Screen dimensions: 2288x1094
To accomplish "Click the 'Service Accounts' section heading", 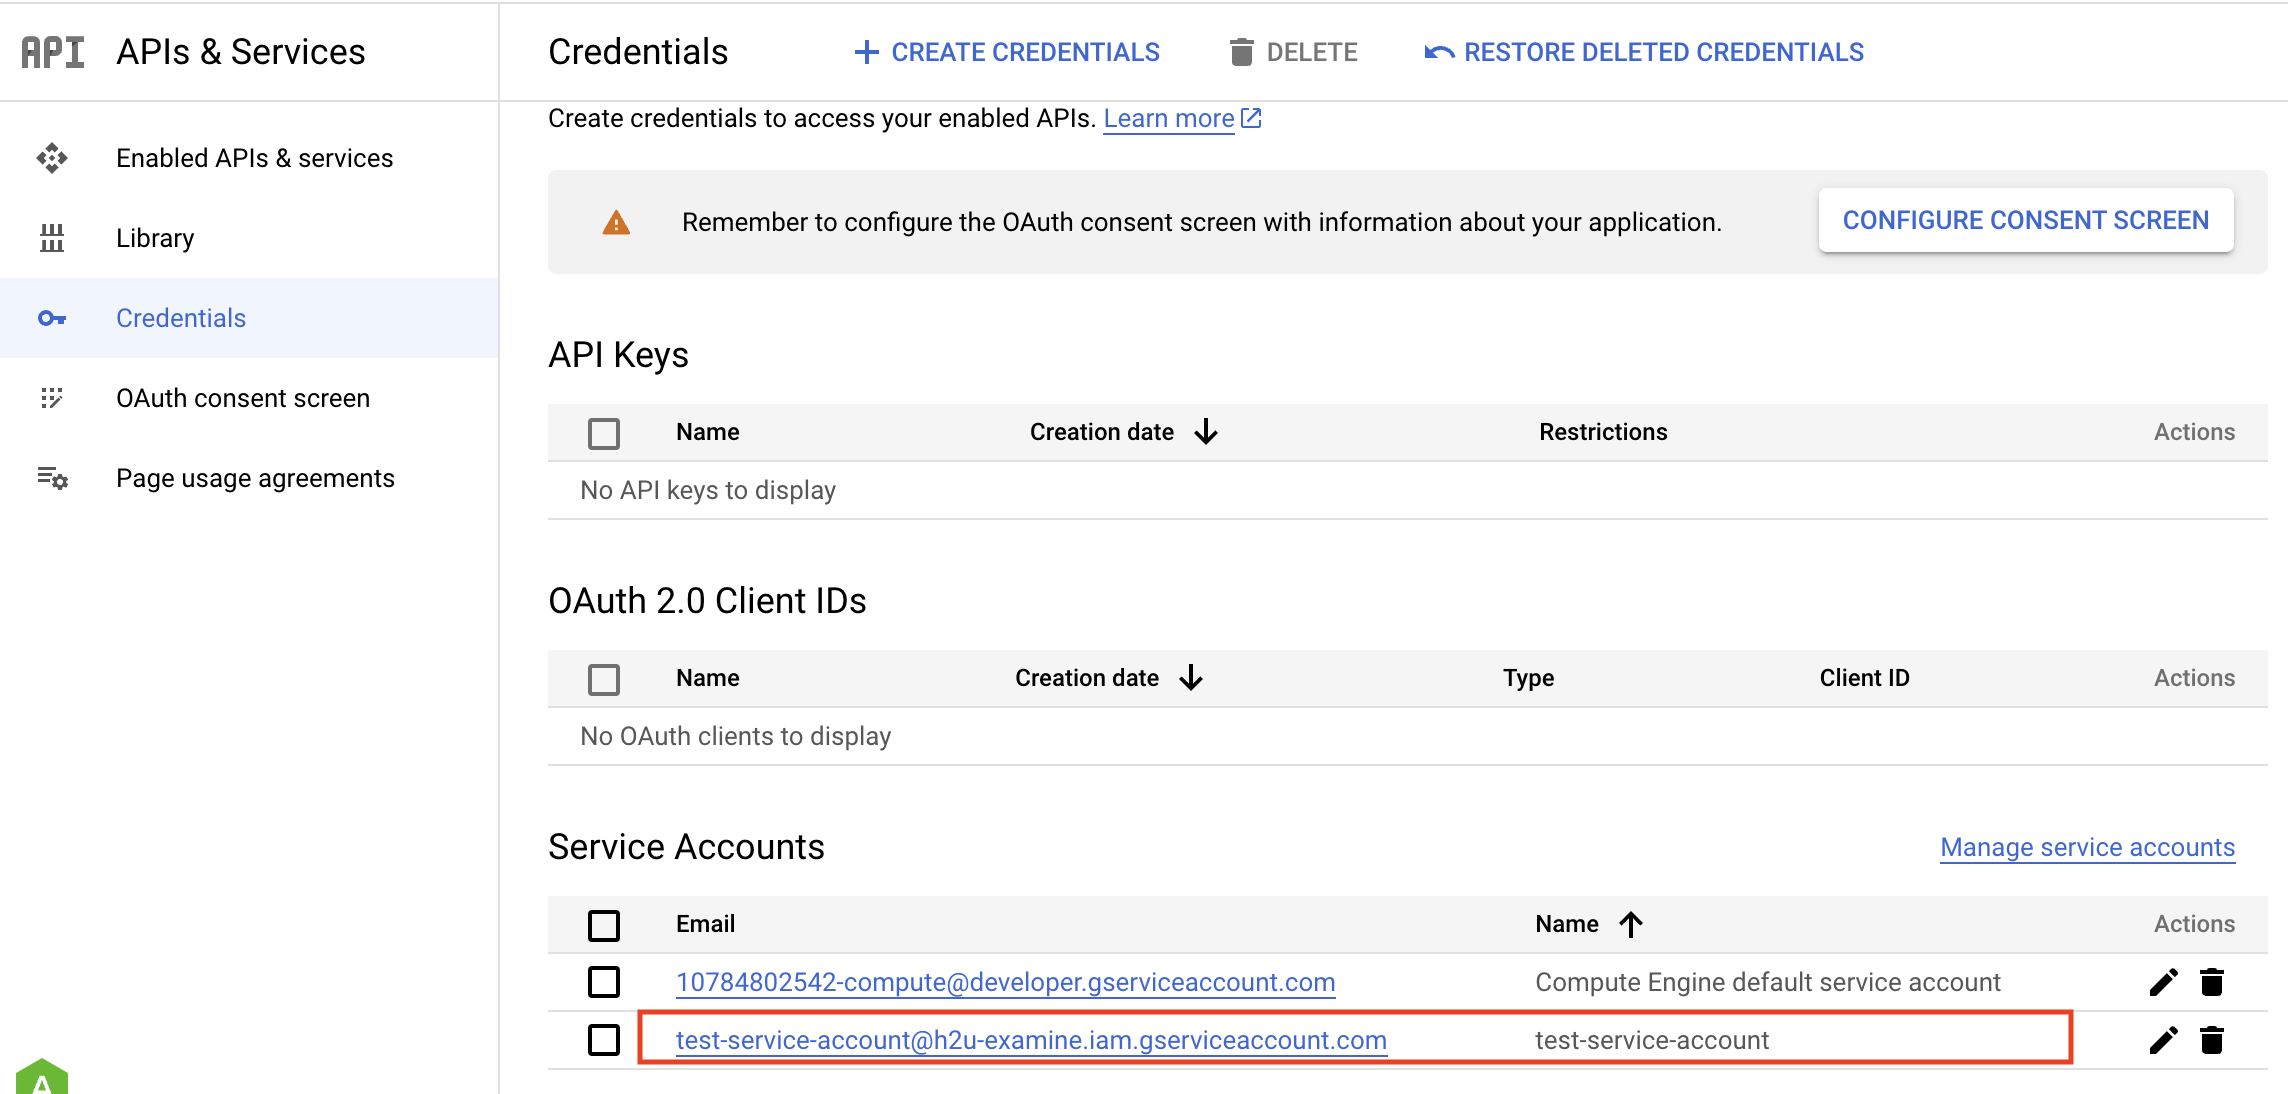I will tap(686, 847).
